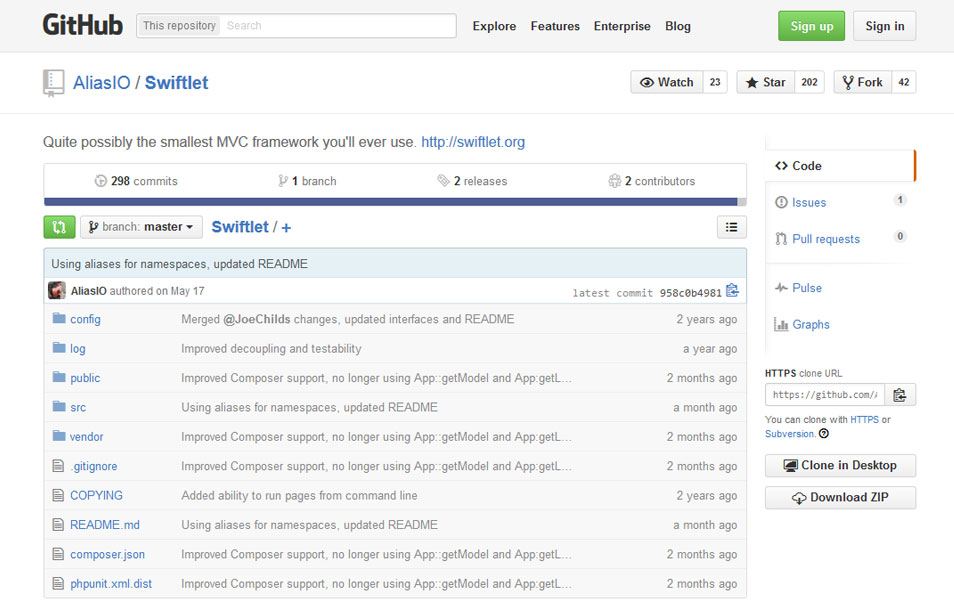Open the Graphs section link
954x600 pixels.
810,324
